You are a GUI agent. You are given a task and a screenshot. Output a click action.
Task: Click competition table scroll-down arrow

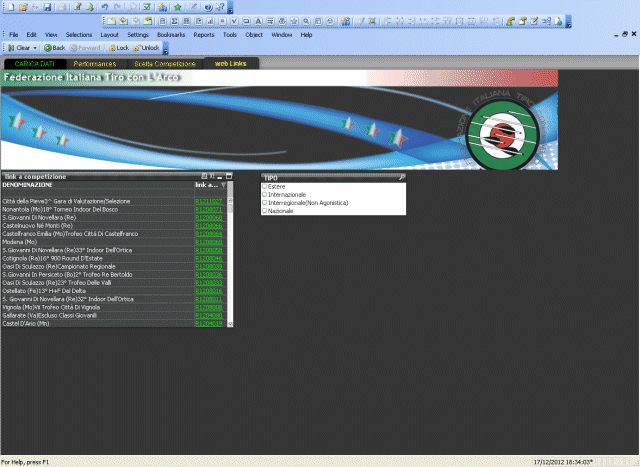pyautogui.click(x=230, y=324)
